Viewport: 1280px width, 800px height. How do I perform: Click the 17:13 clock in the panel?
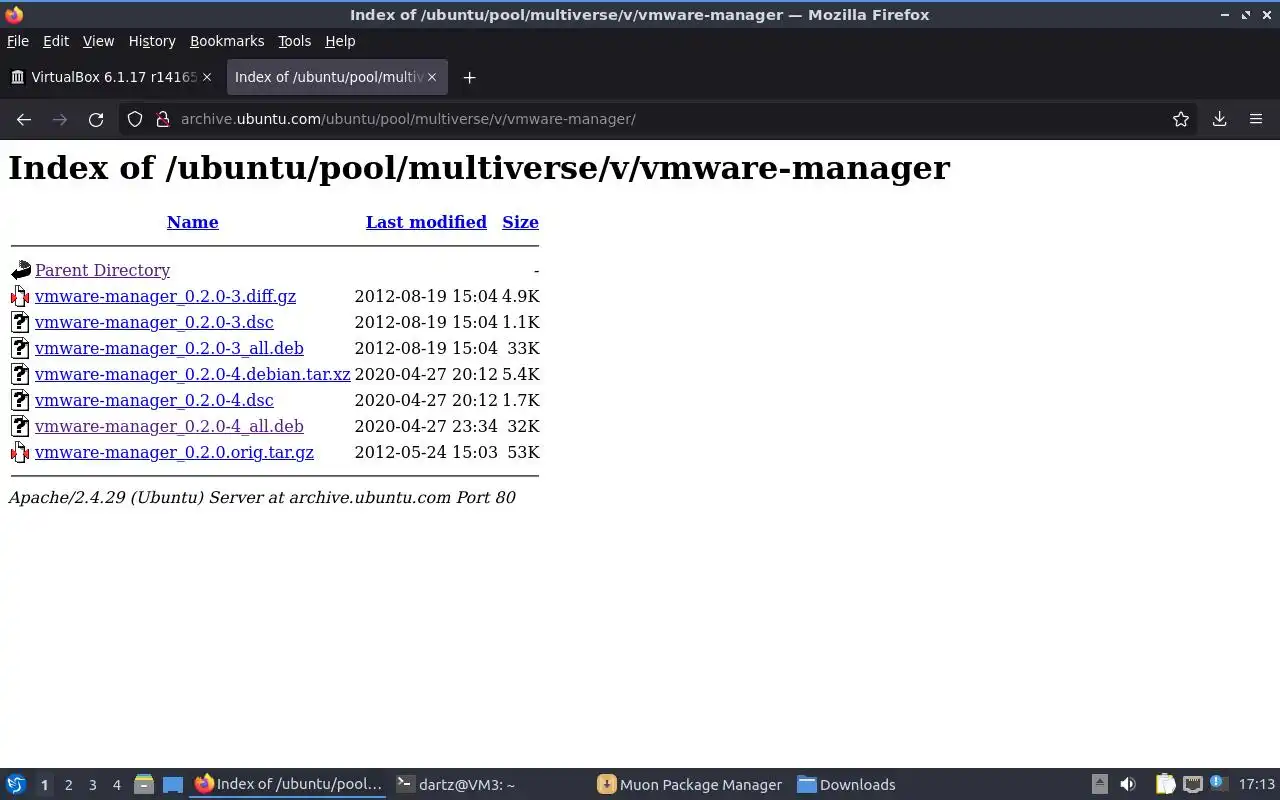click(1256, 785)
